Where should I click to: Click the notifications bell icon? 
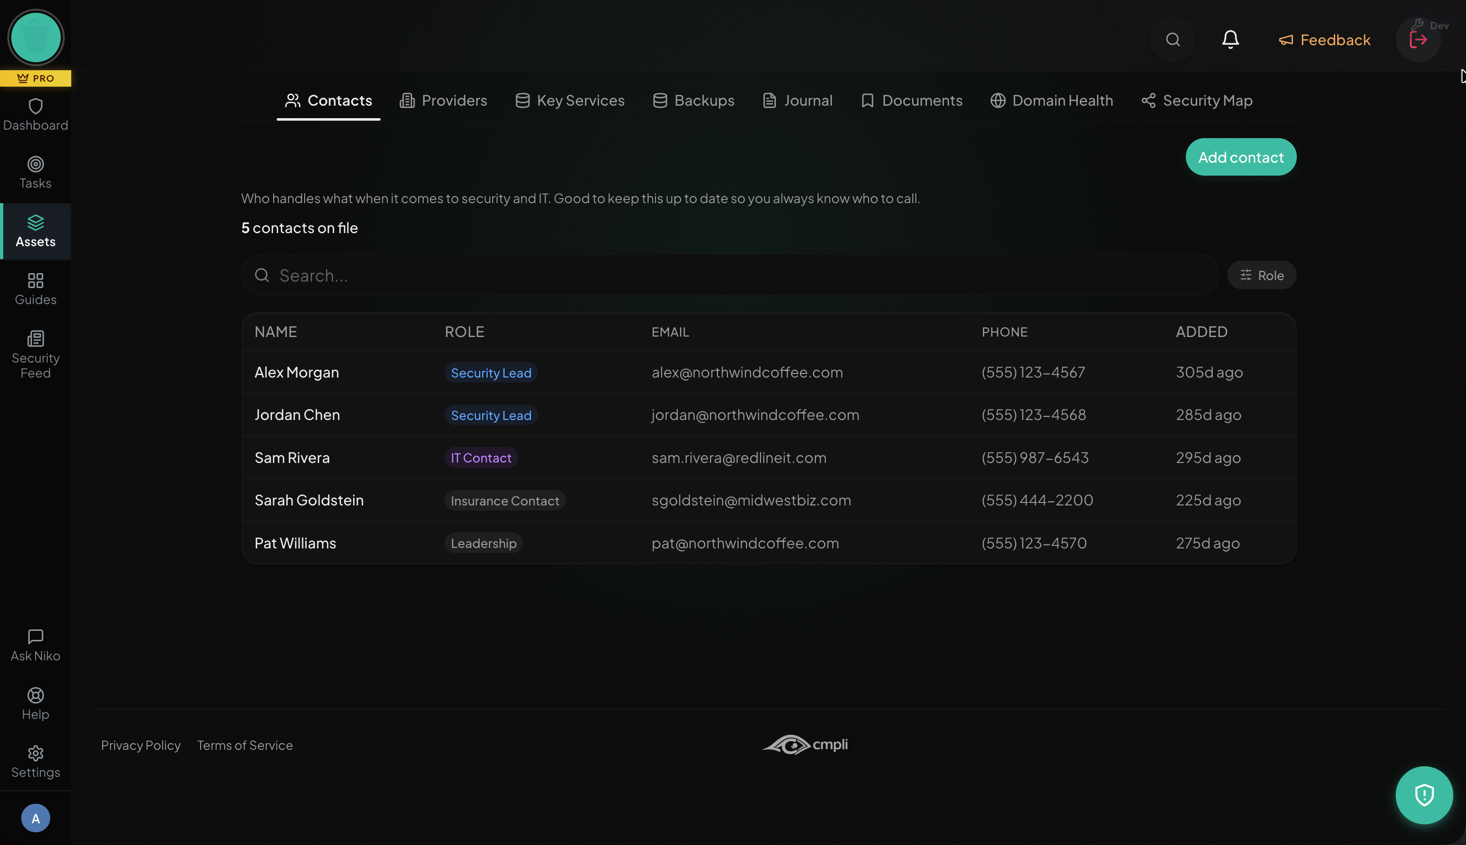coord(1230,40)
